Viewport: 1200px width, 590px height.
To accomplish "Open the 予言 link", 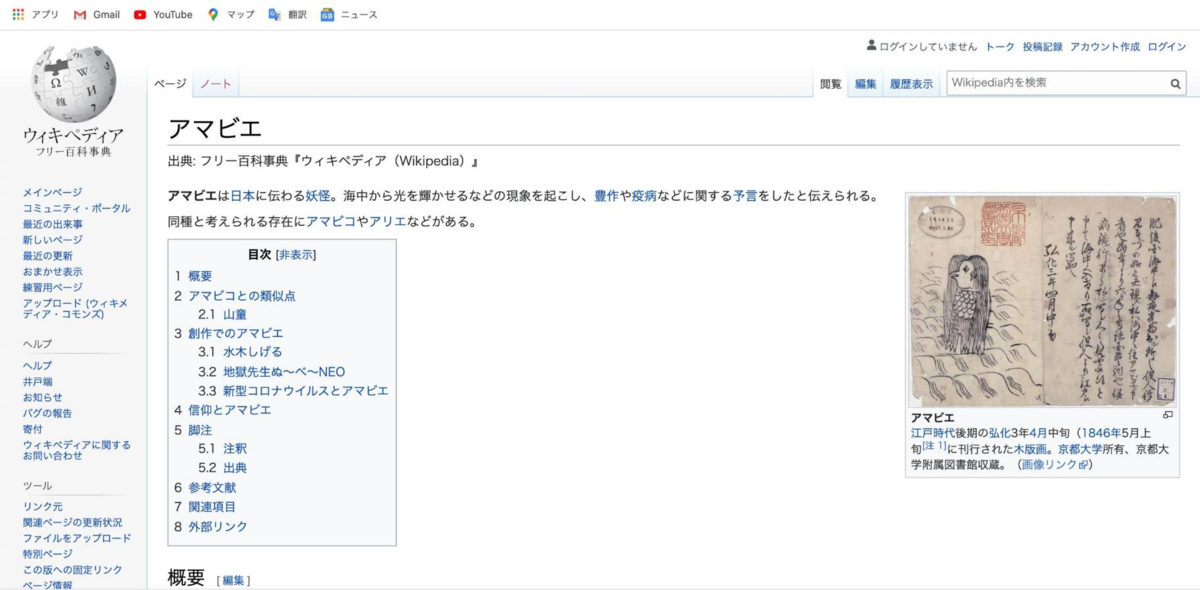I will pos(745,196).
